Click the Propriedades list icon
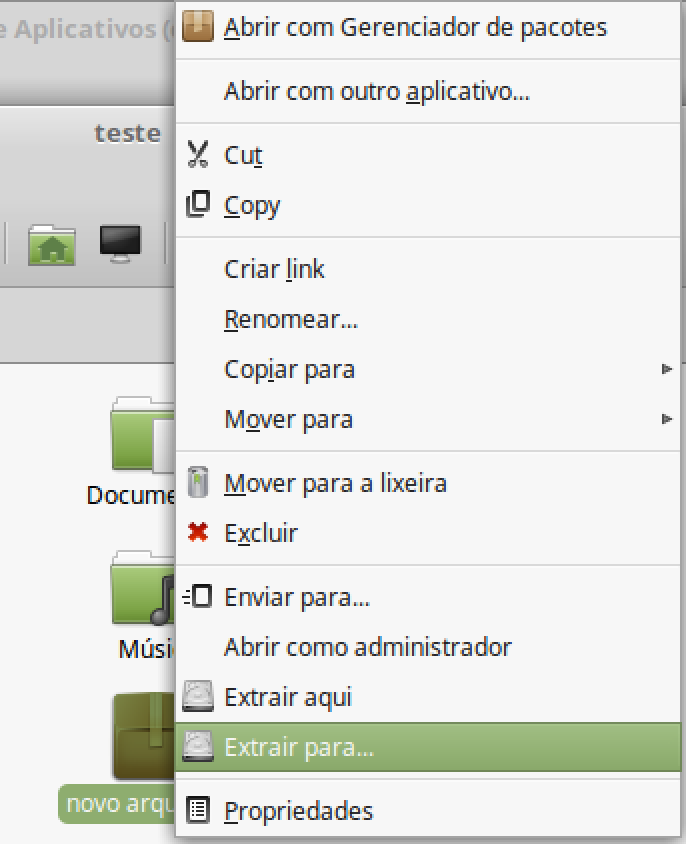686x844 pixels. (x=198, y=810)
